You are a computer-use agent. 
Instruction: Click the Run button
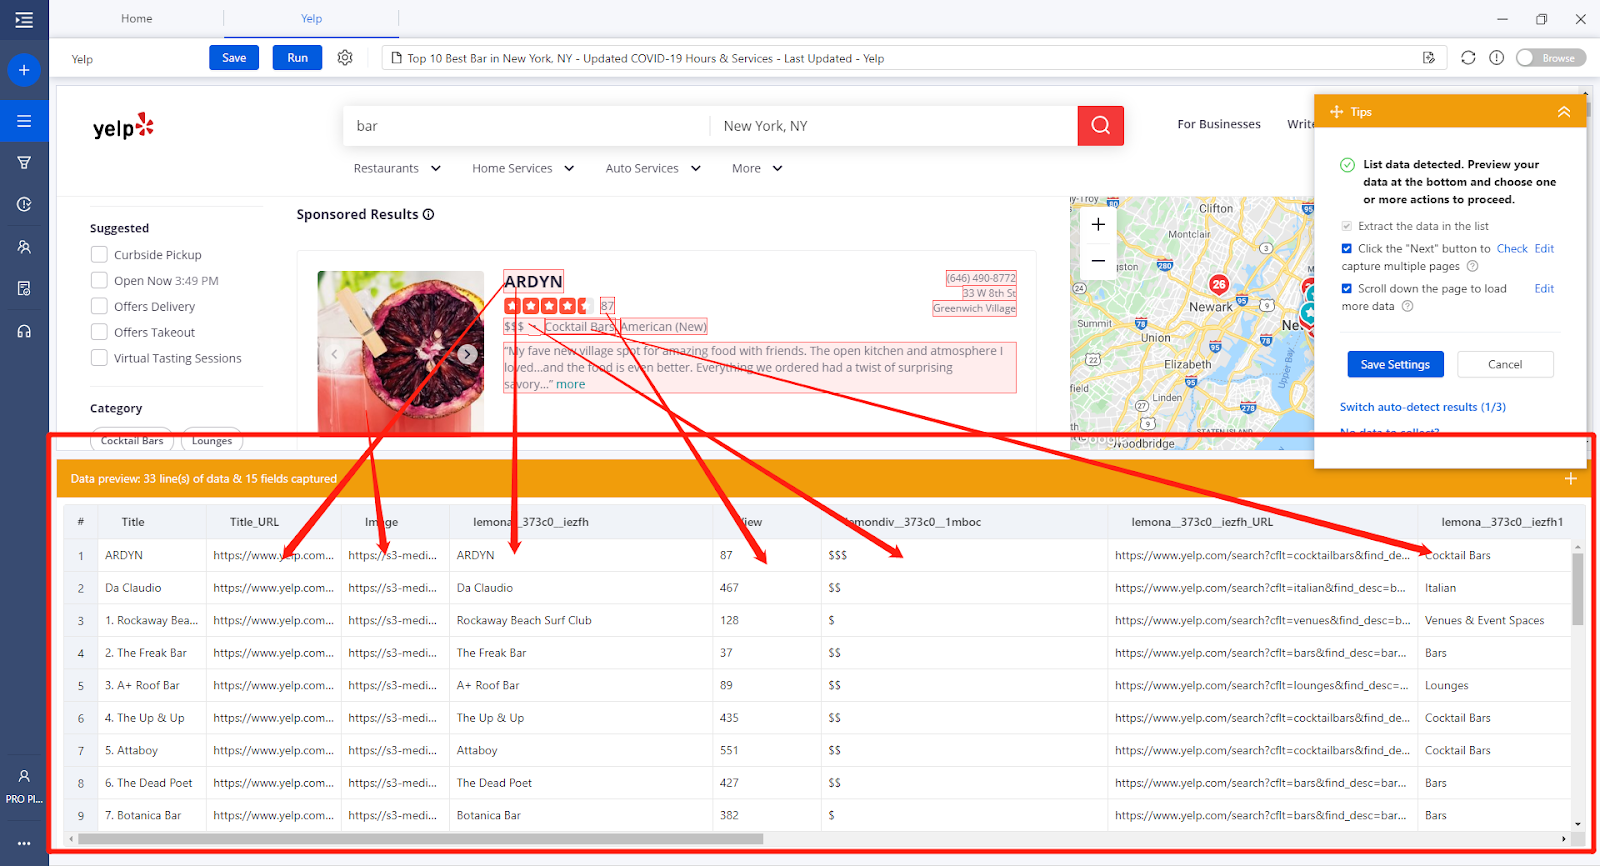(297, 58)
